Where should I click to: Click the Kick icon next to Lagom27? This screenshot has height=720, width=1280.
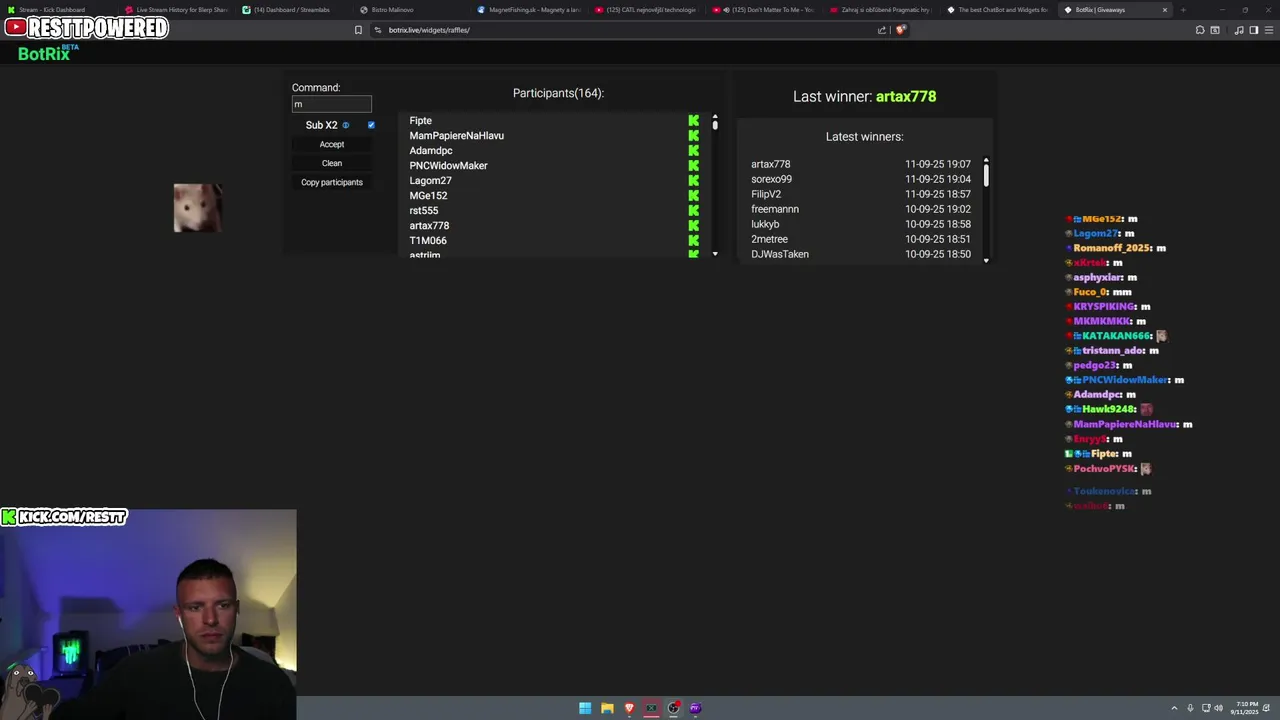693,181
